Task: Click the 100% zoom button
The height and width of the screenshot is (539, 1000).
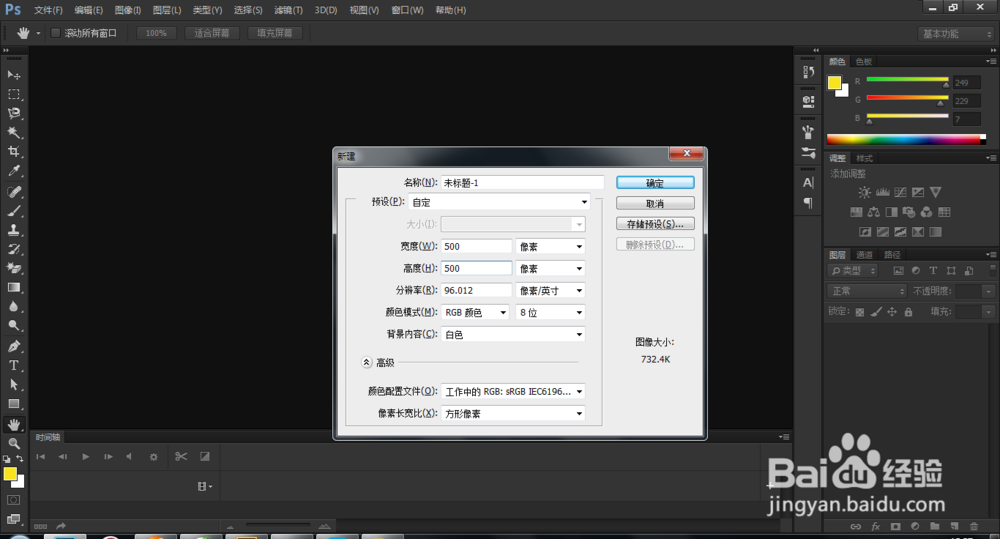Action: 156,33
